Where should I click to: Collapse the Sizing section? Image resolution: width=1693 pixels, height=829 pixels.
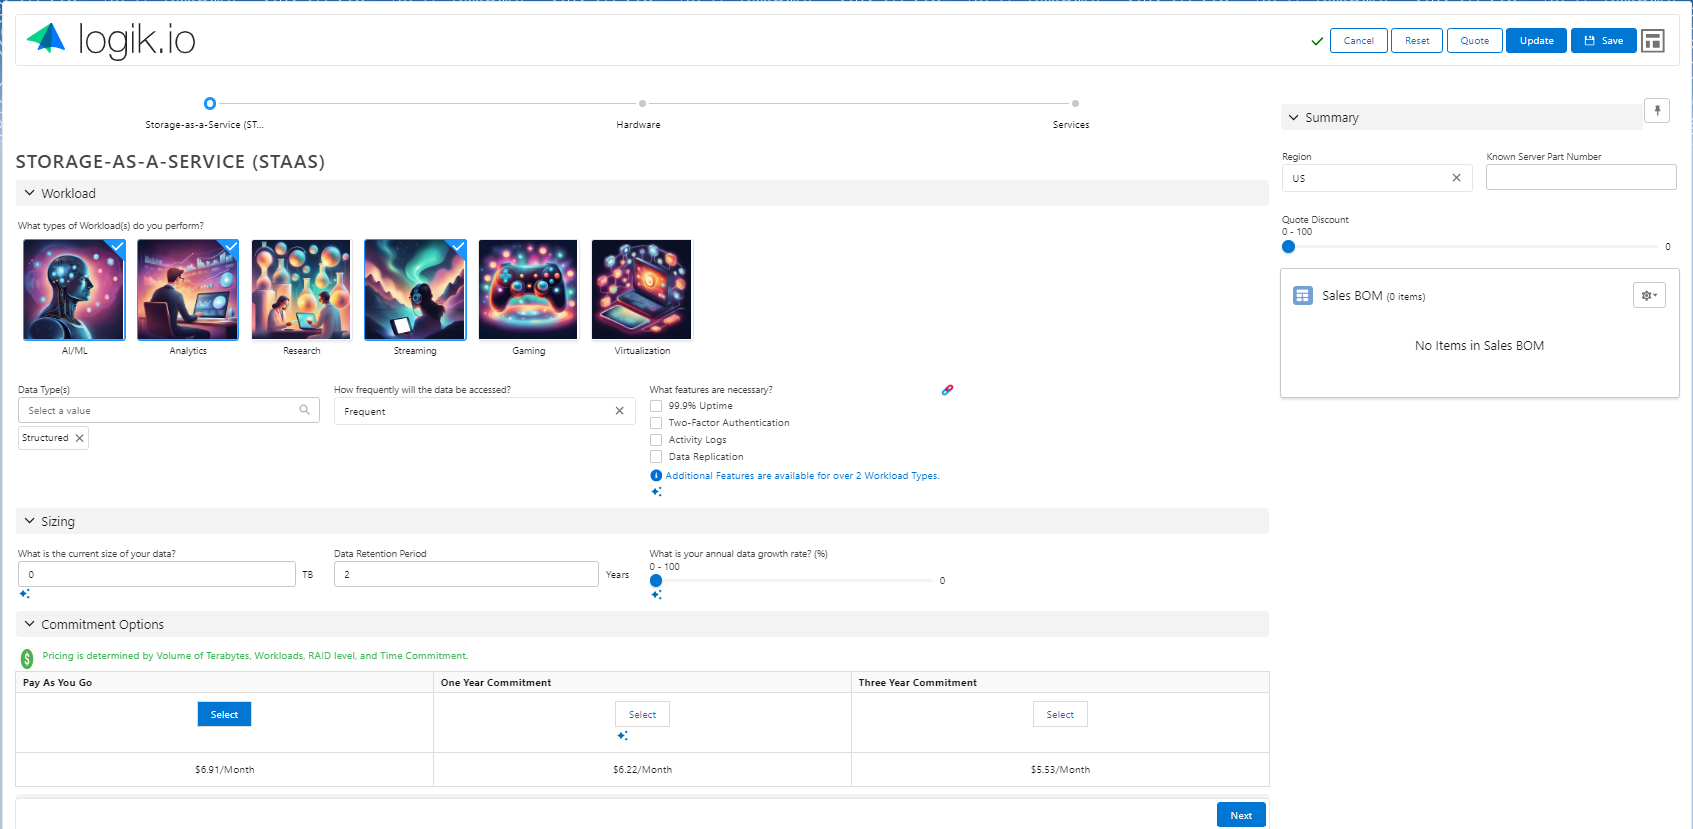(x=30, y=521)
